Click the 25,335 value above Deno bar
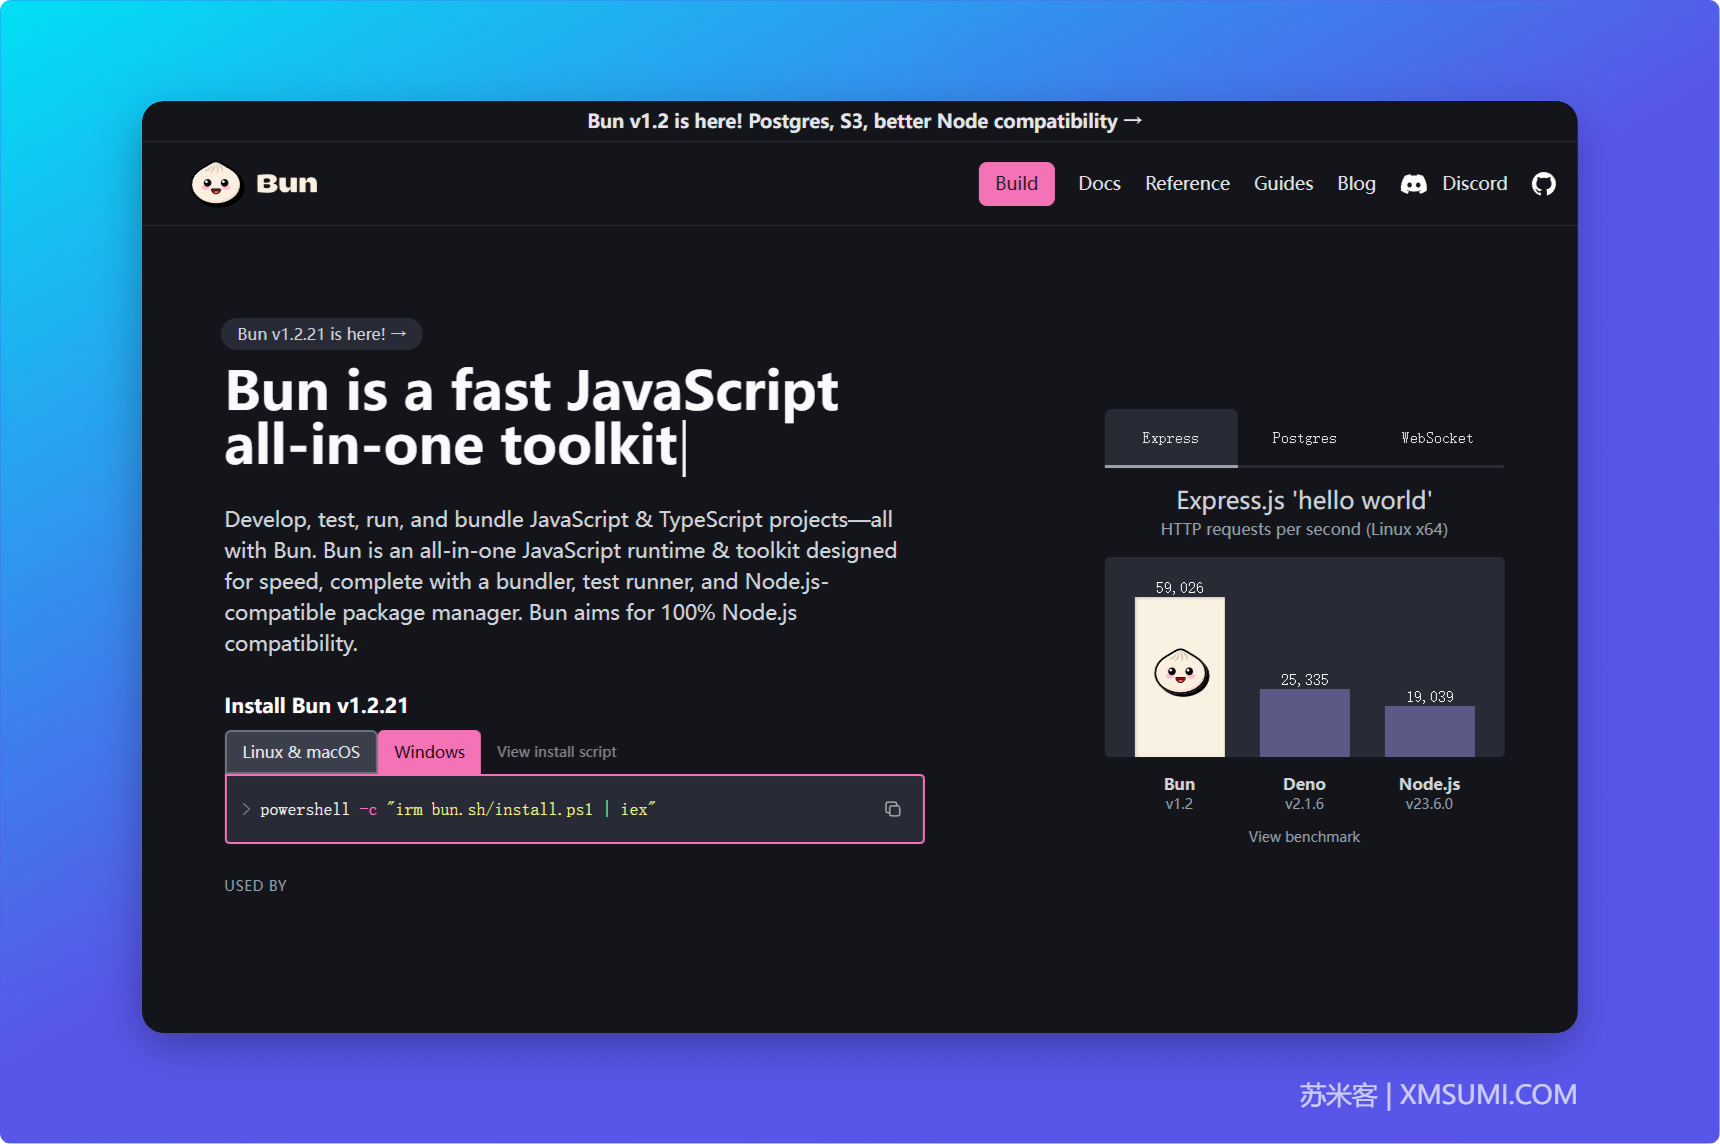1720x1144 pixels. coord(1305,680)
